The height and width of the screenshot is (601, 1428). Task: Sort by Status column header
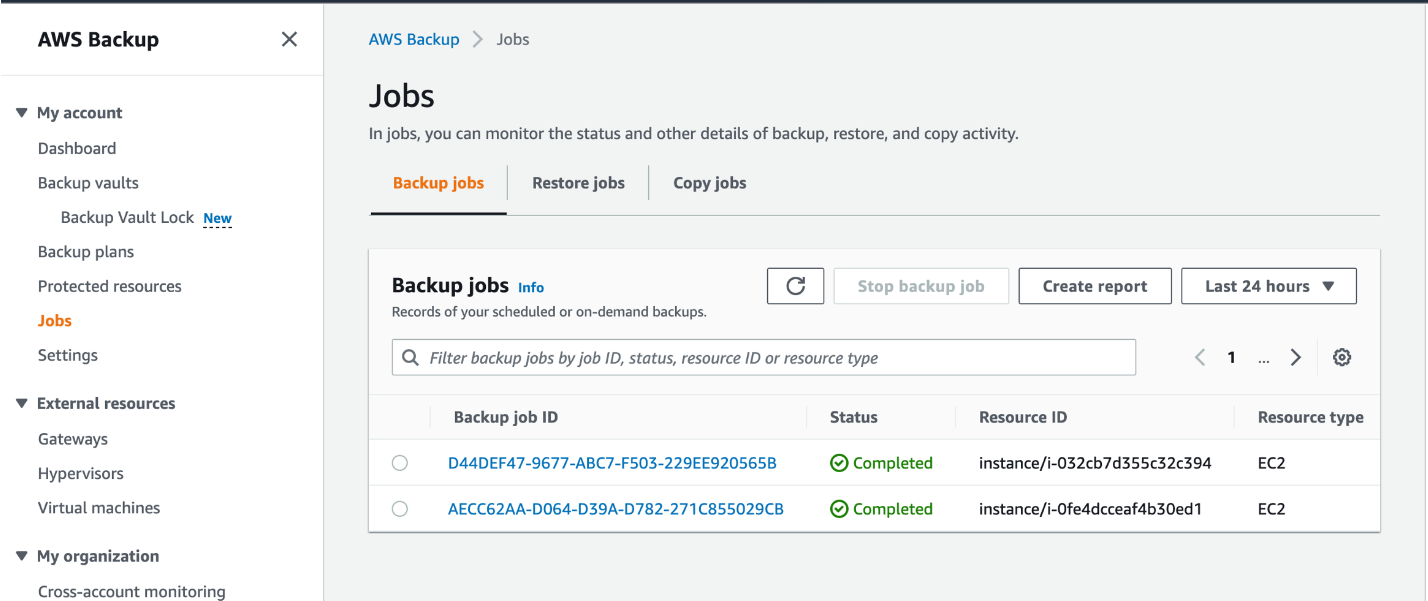coord(854,417)
